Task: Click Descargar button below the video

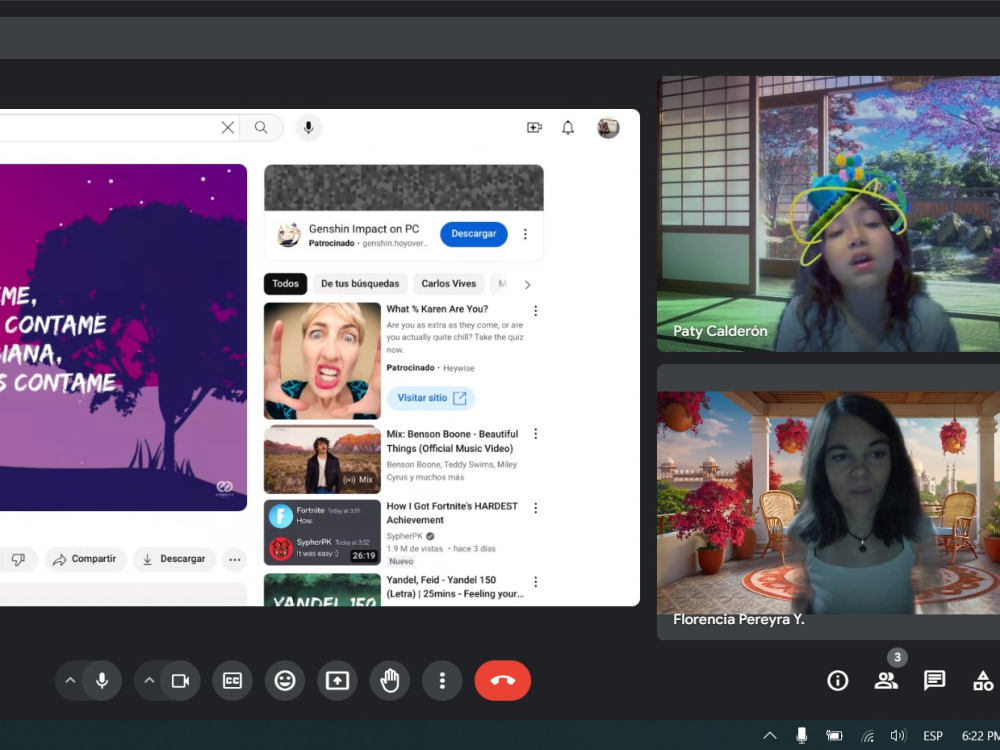Action: (x=173, y=559)
